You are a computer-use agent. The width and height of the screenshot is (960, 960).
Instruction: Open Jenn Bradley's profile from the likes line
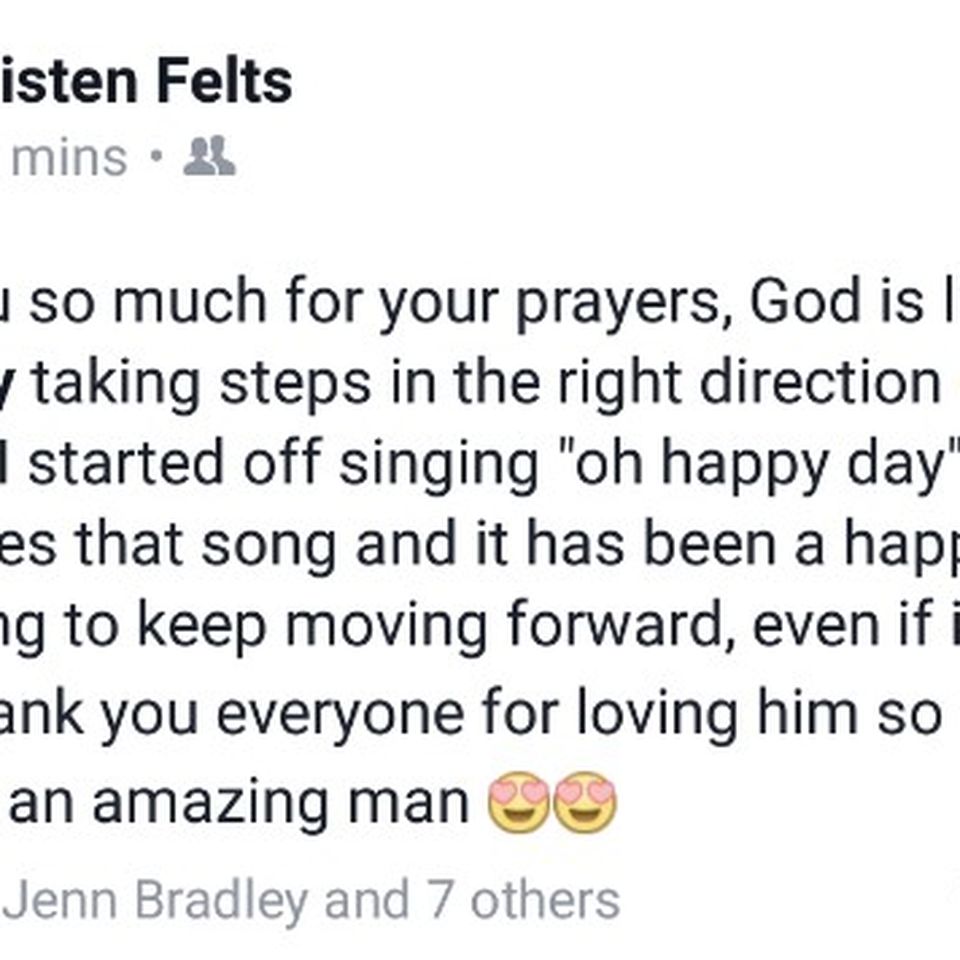tap(156, 901)
